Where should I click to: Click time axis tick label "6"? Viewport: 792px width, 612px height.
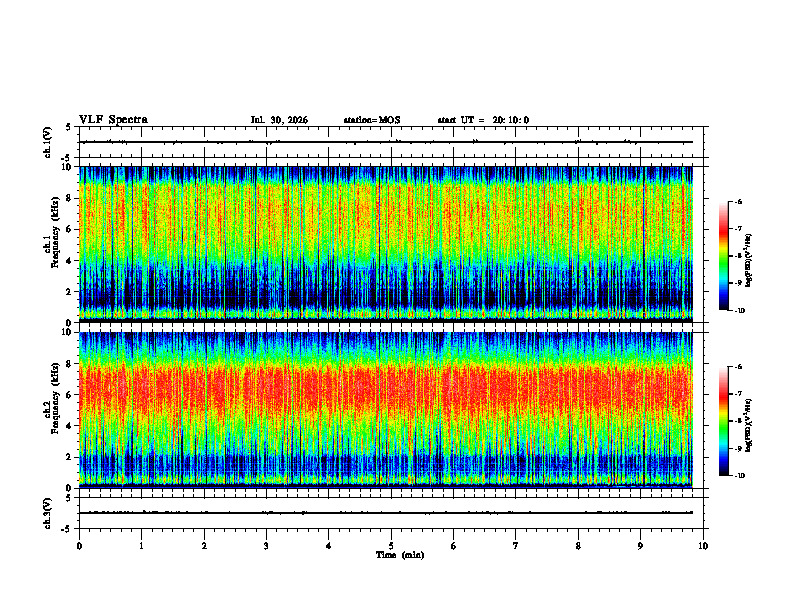click(x=454, y=546)
